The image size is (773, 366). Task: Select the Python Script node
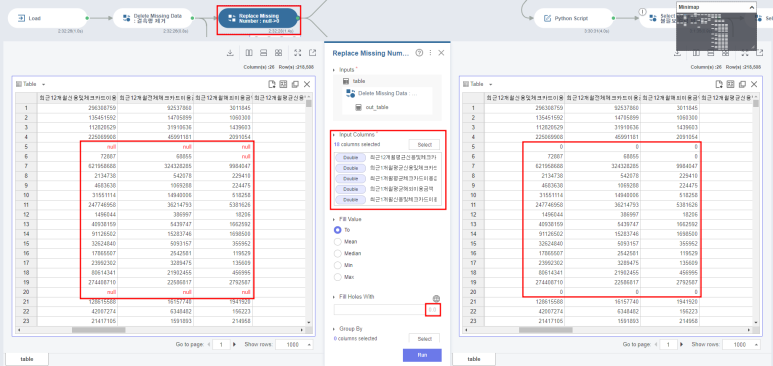point(574,18)
